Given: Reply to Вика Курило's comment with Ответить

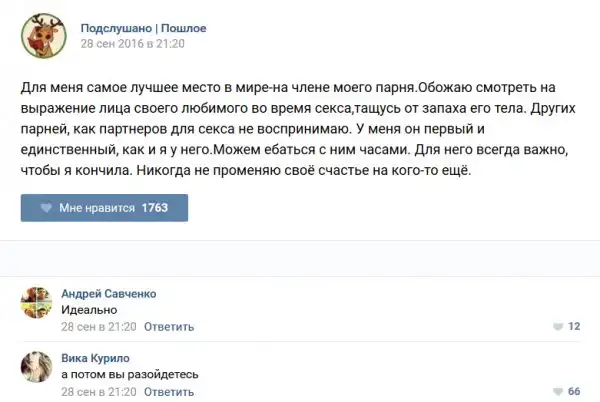Looking at the screenshot, I should (x=168, y=391).
